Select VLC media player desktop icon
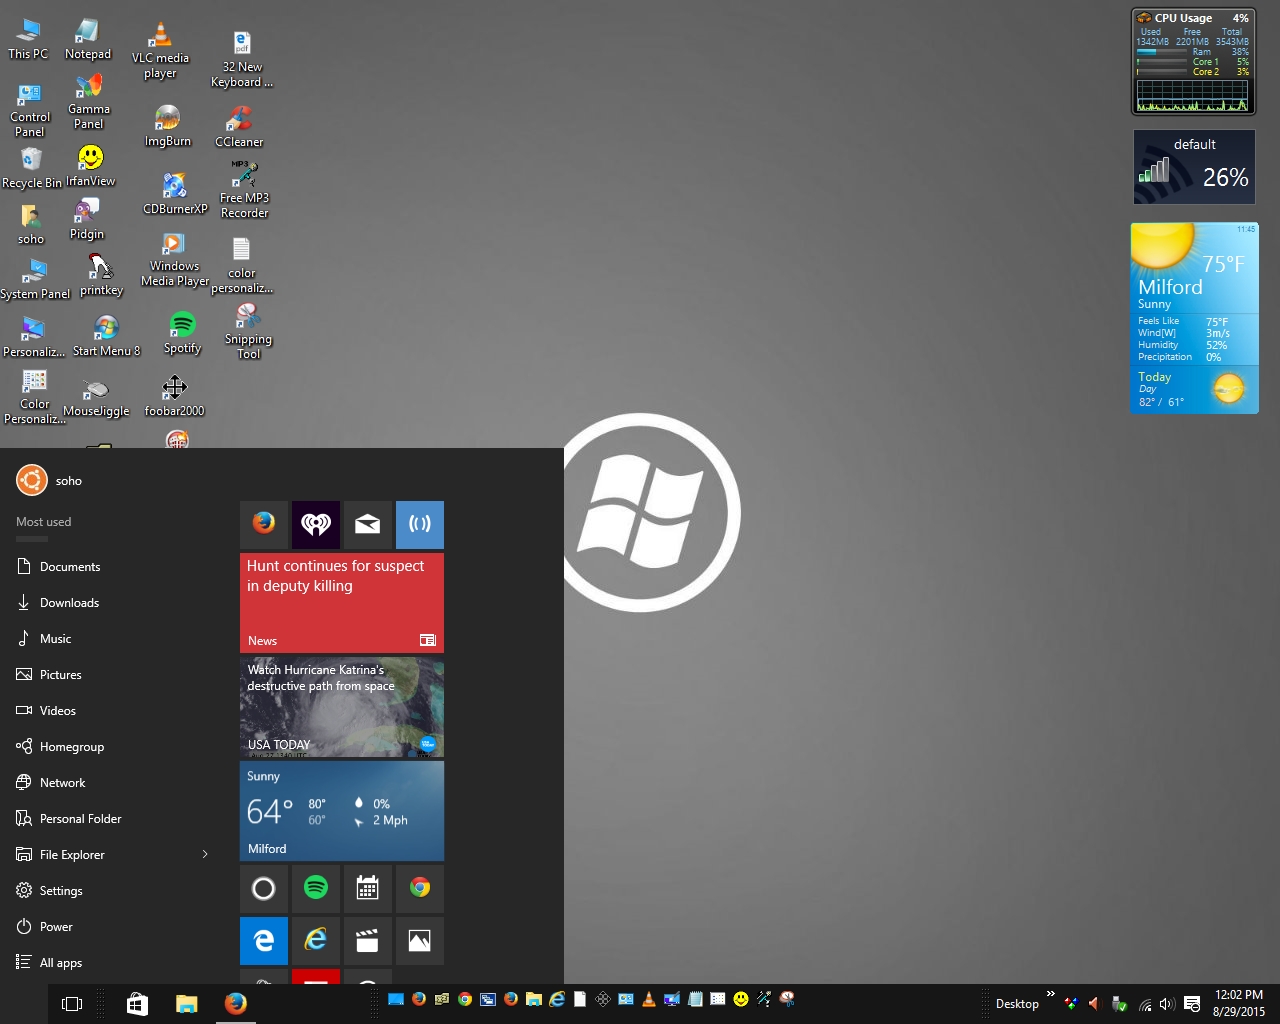Image resolution: width=1280 pixels, height=1024 pixels. coord(160,52)
